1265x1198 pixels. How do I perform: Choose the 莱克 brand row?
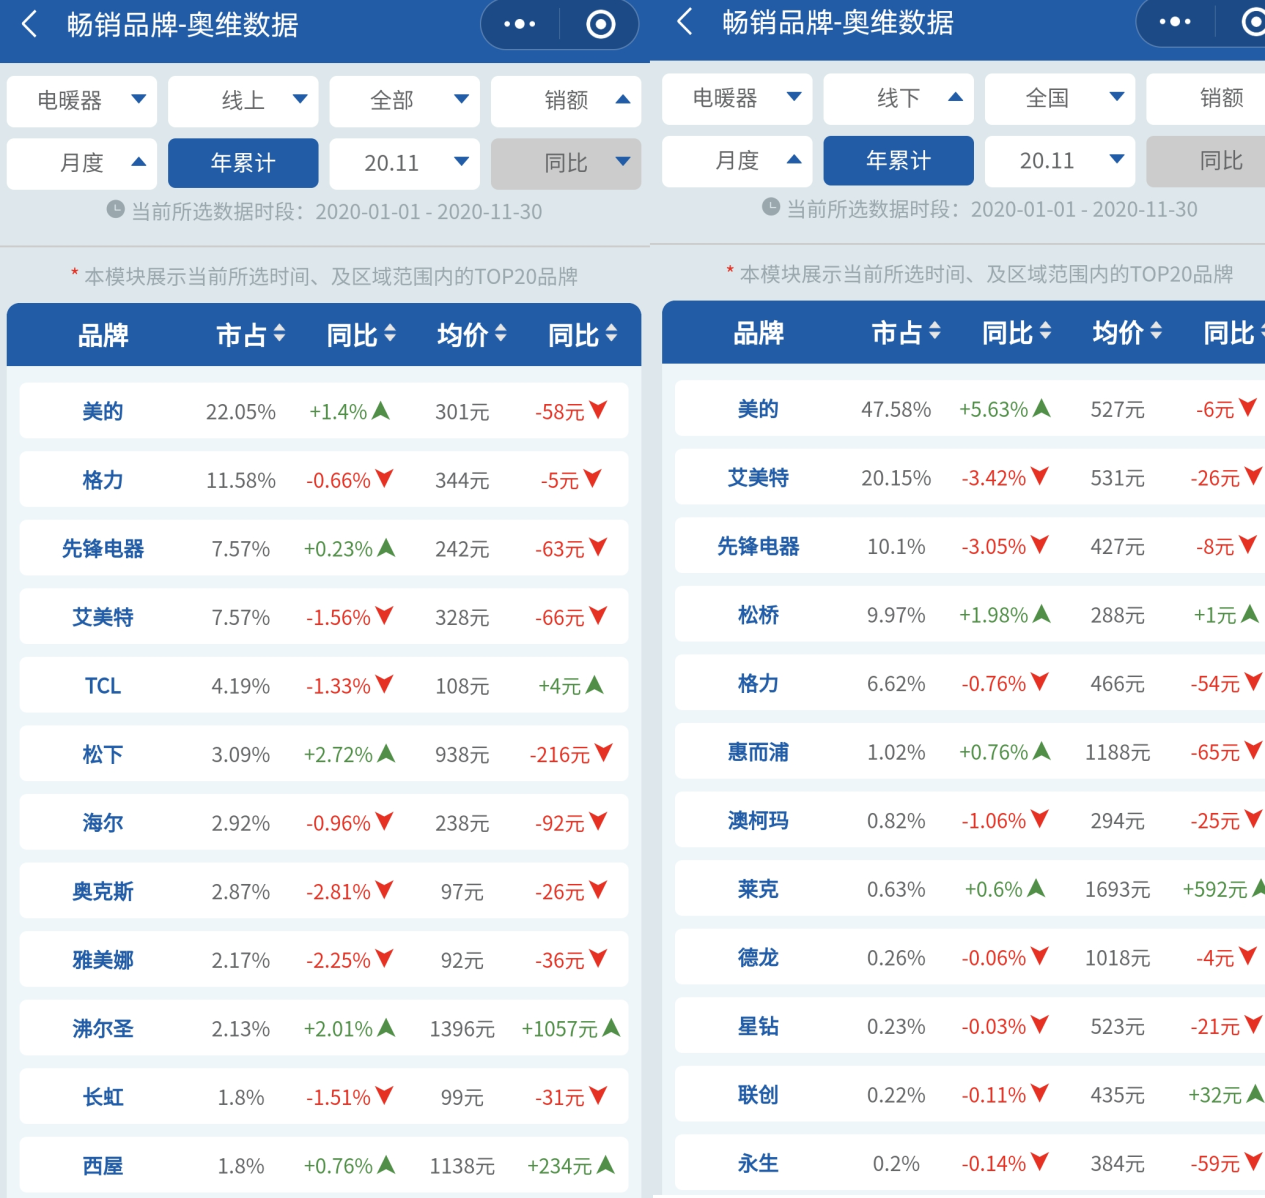point(970,889)
